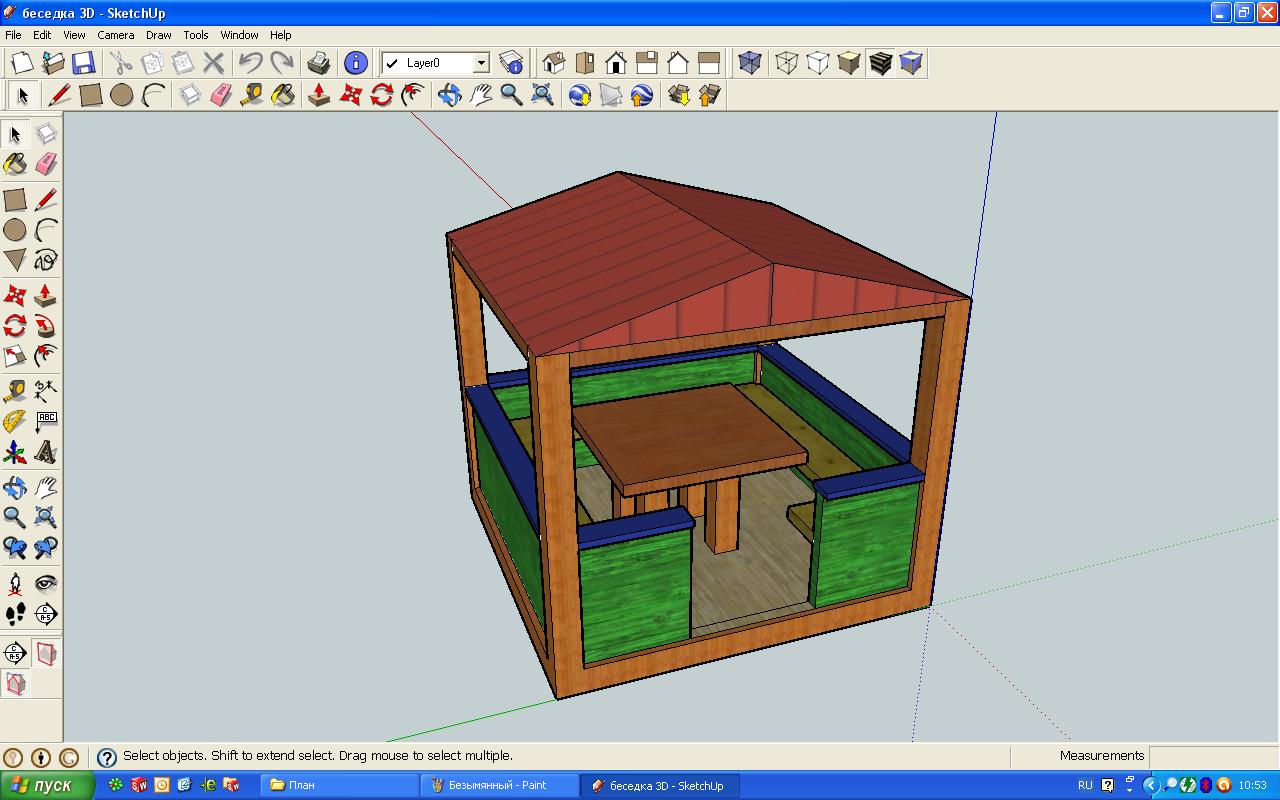Open the Instructor help question-mark icon
This screenshot has width=1280, height=800.
coord(105,757)
